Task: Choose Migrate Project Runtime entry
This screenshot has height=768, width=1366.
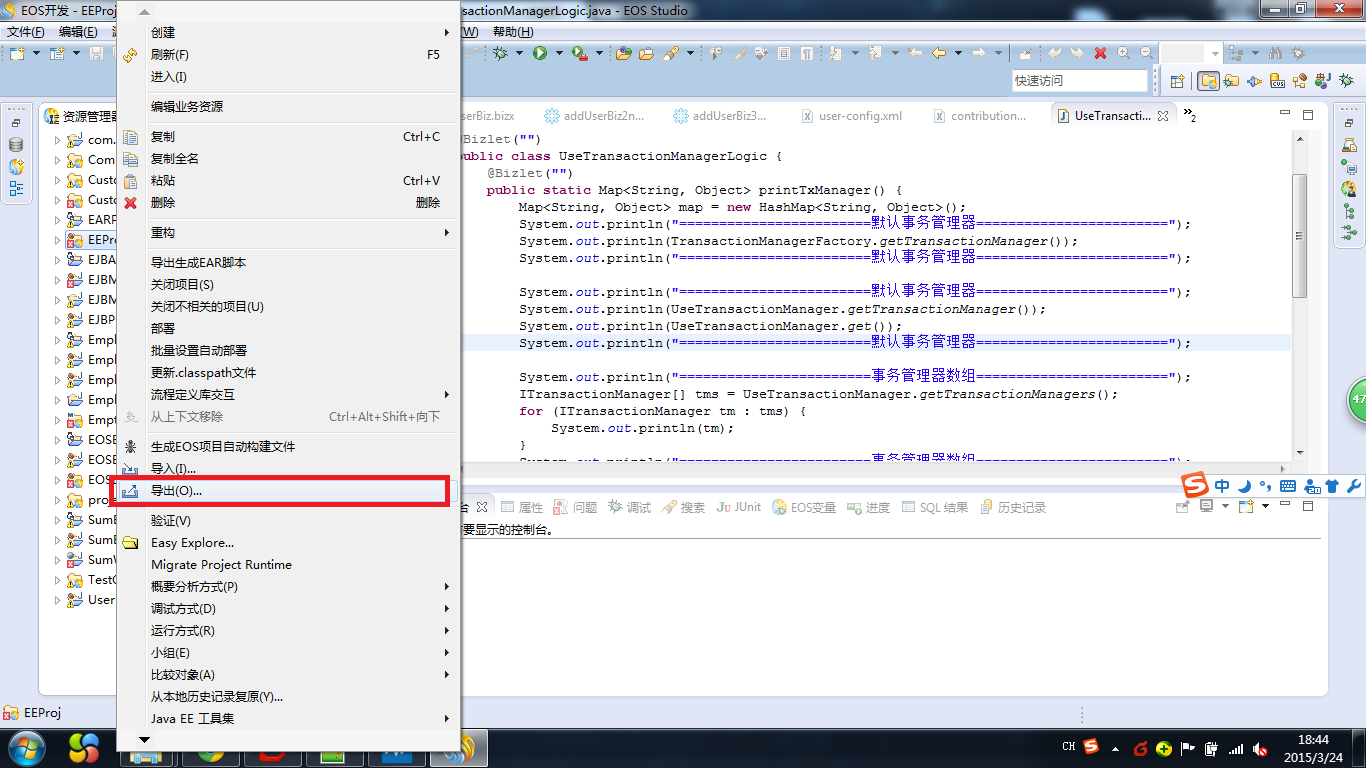Action: pos(288,565)
